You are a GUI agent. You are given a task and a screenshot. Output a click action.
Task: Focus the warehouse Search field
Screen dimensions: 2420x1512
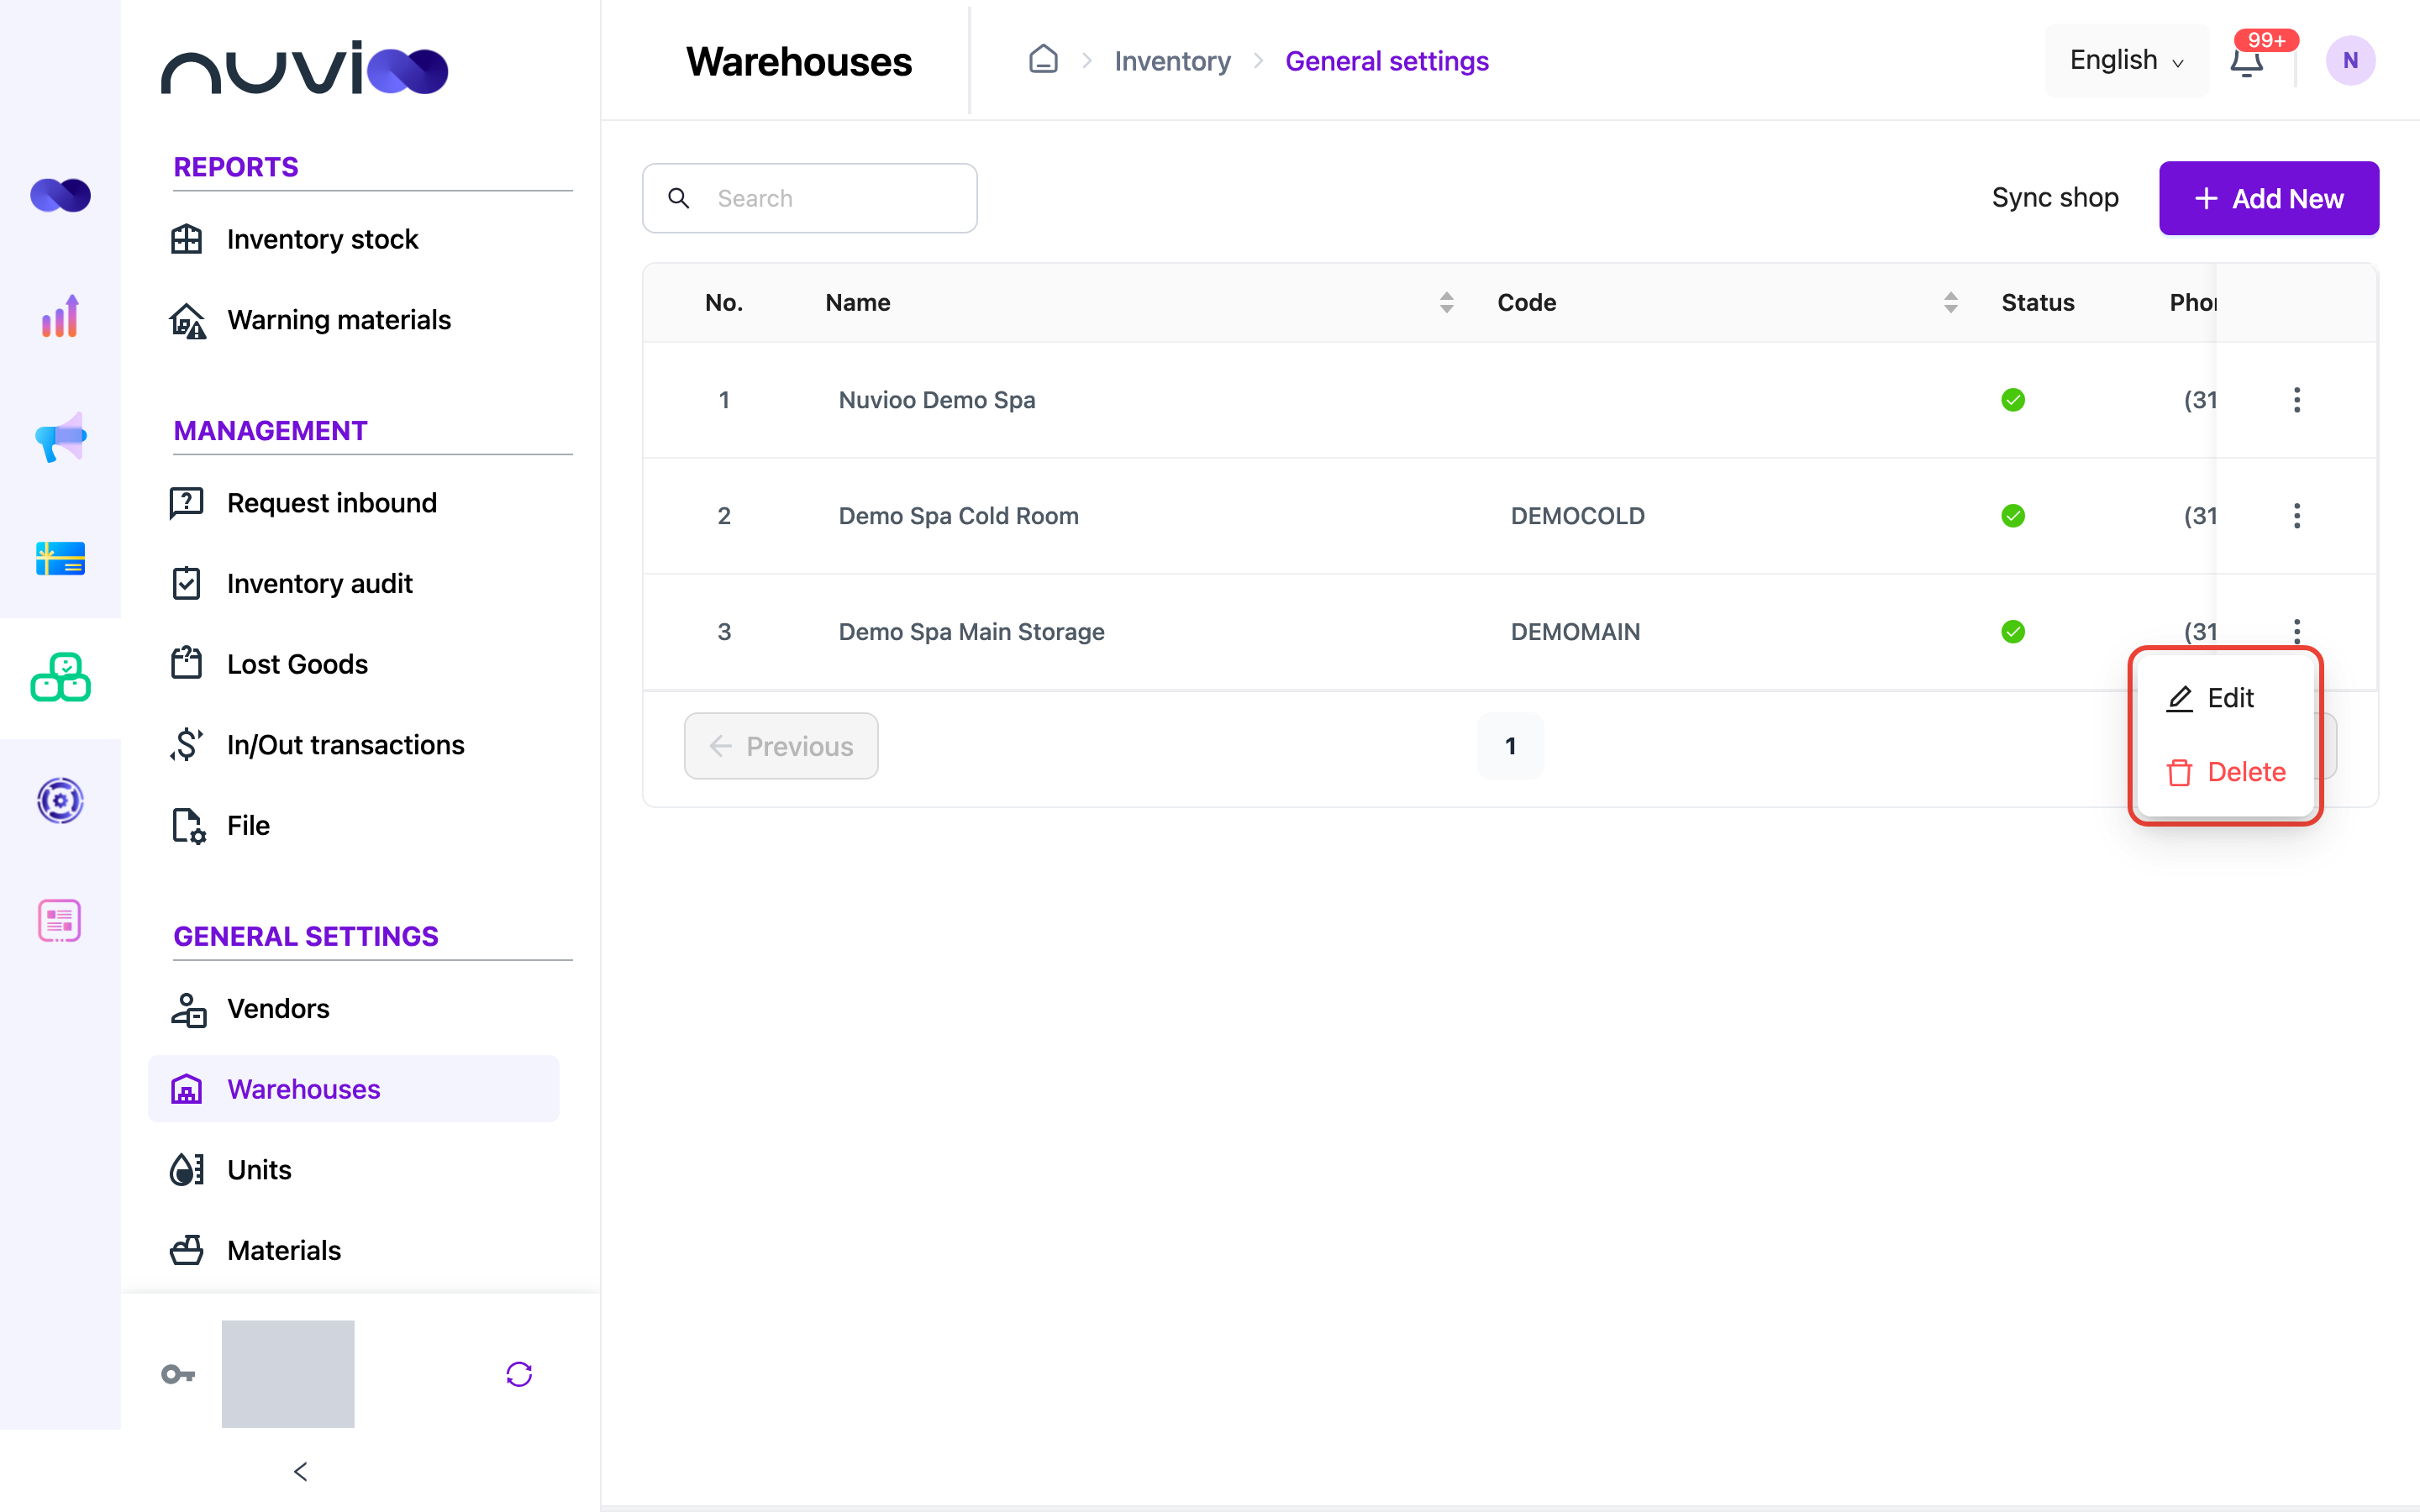click(809, 198)
